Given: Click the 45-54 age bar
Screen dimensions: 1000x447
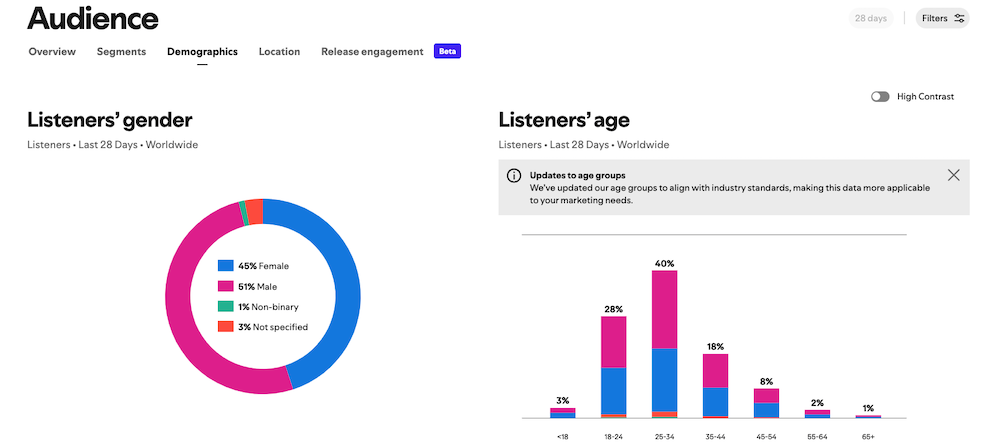Looking at the screenshot, I should (766, 403).
